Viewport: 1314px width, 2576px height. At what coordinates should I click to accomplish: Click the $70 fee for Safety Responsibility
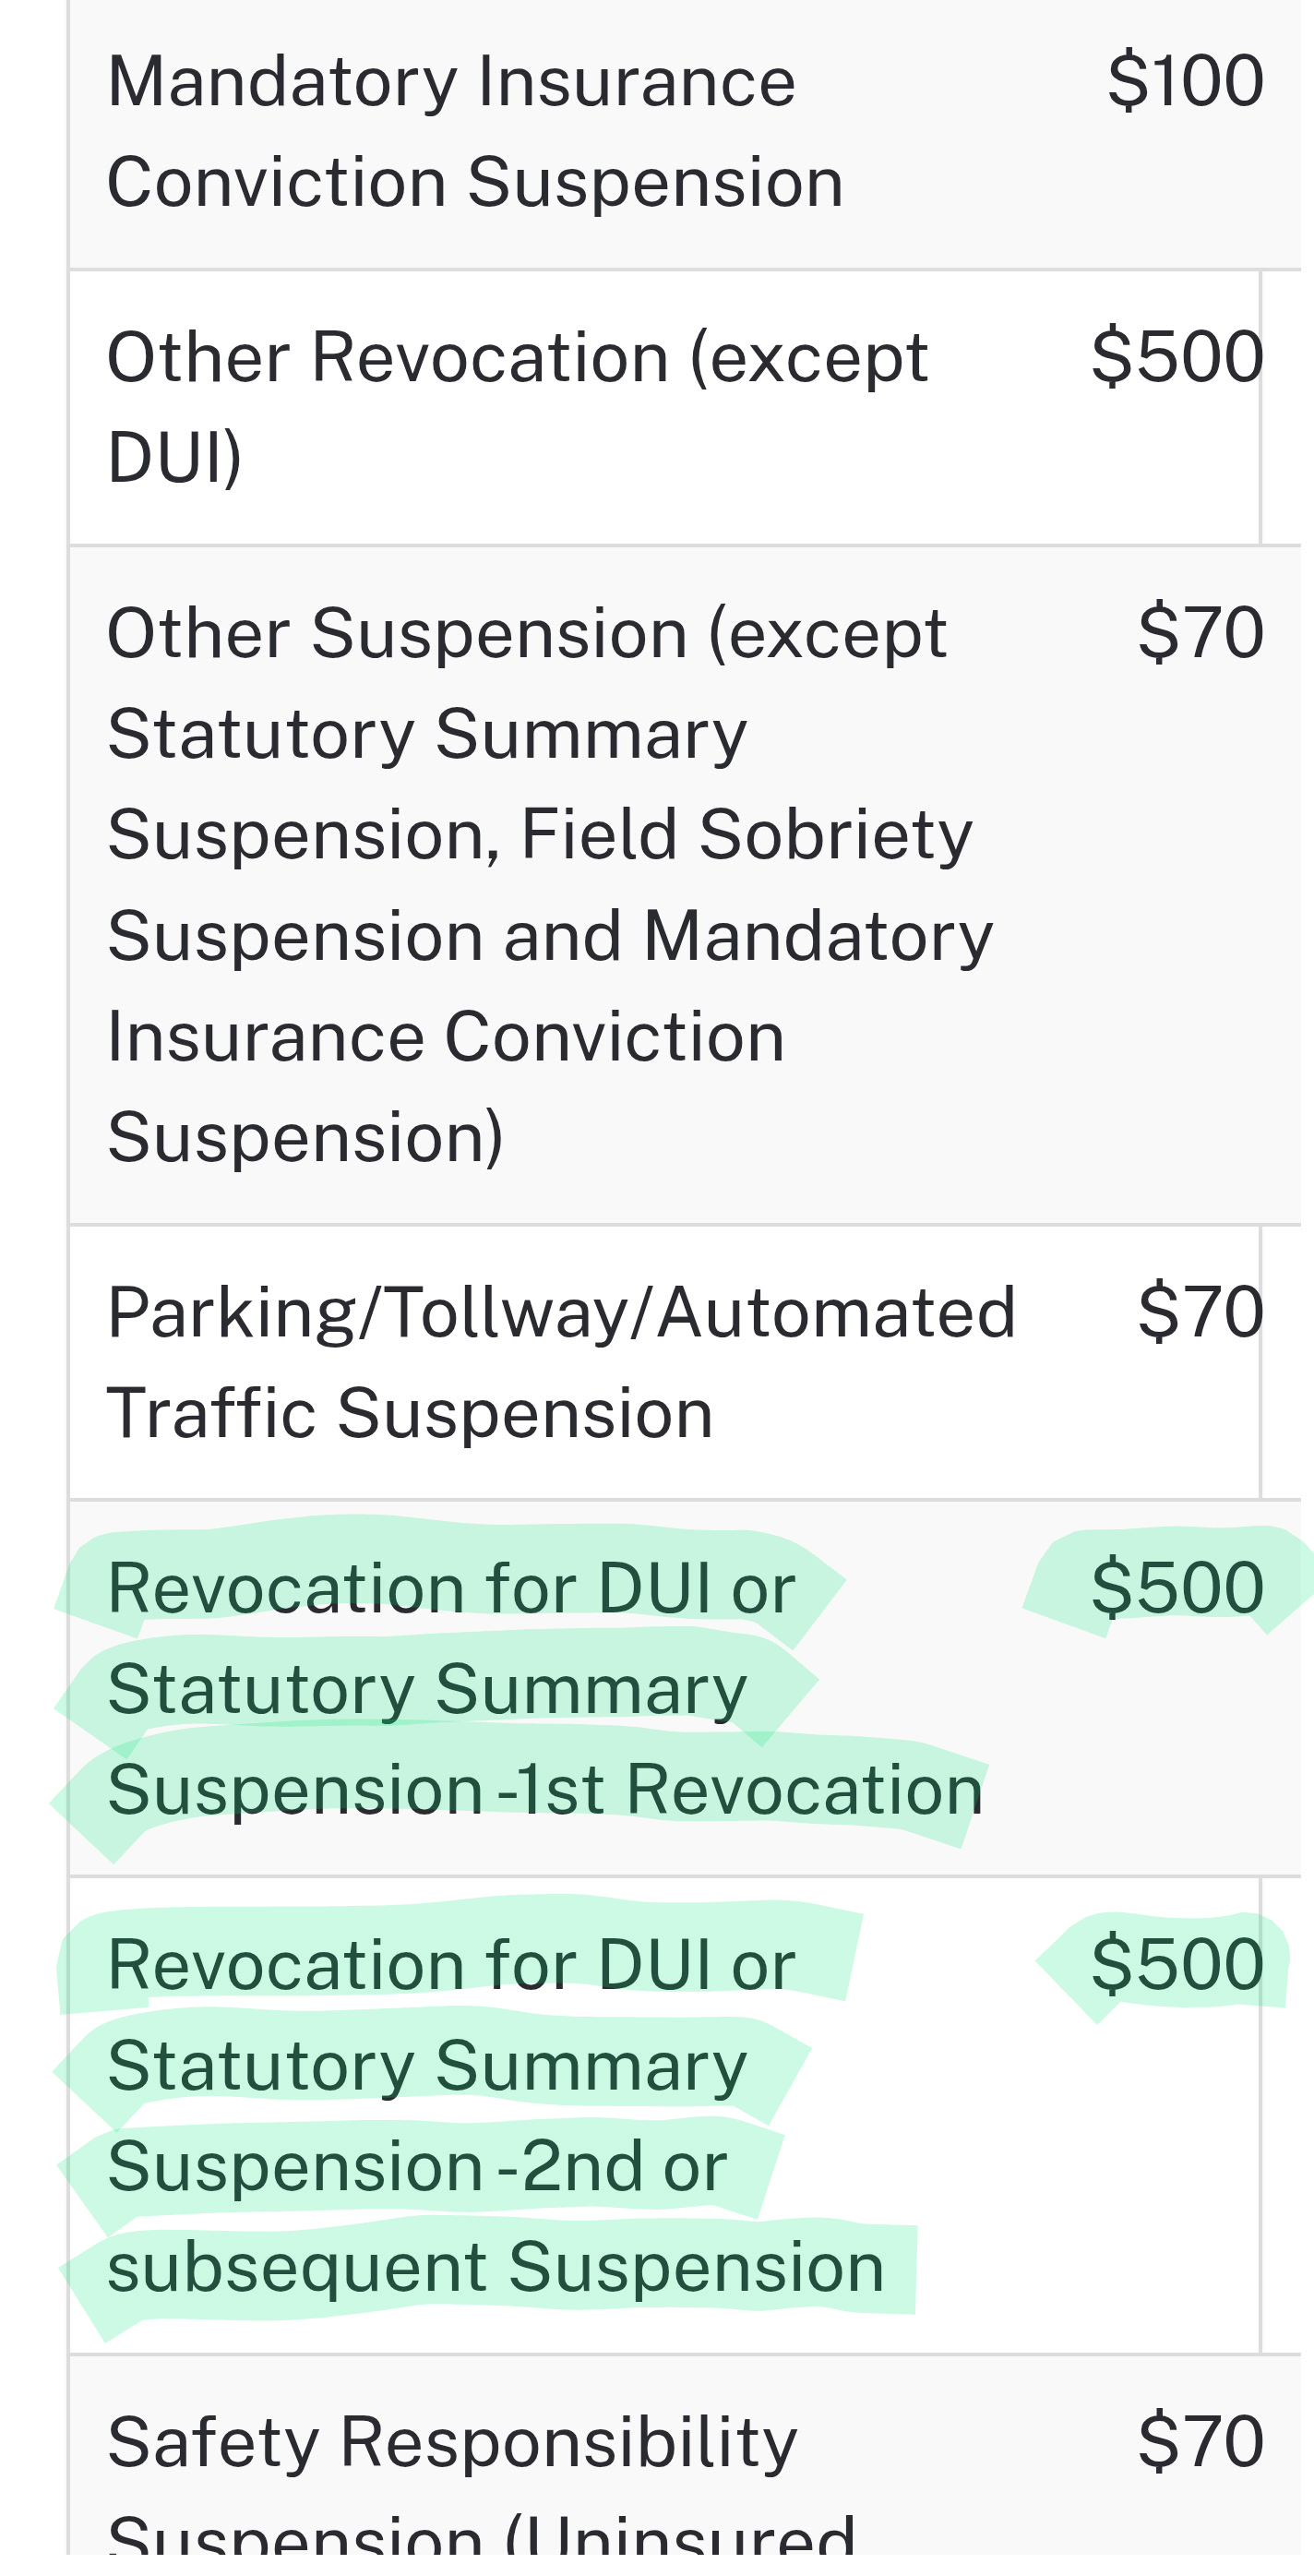(x=1201, y=2442)
